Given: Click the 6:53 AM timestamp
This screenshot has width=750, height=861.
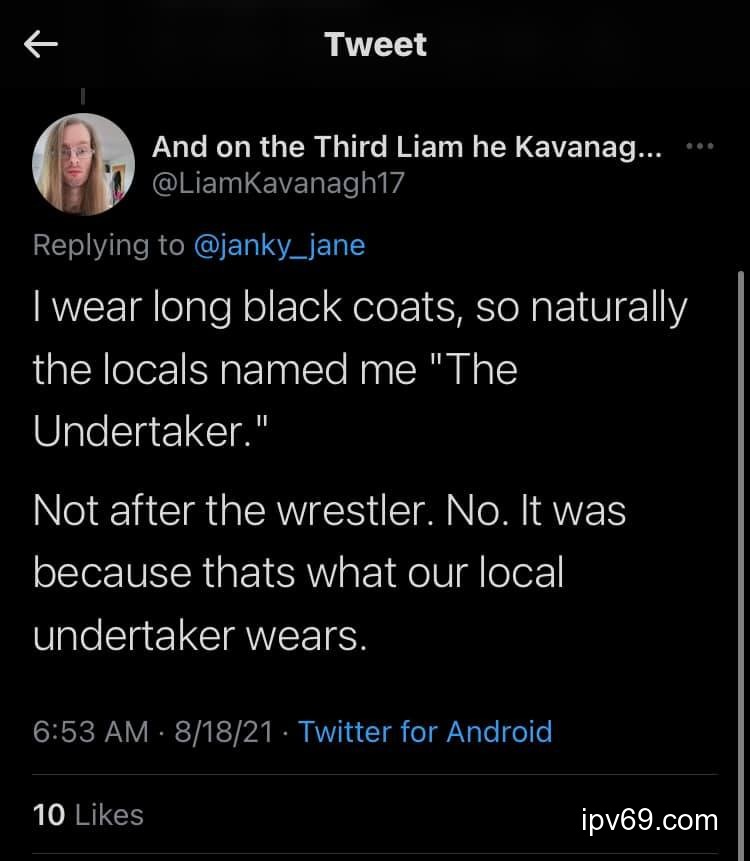Looking at the screenshot, I should click(91, 731).
